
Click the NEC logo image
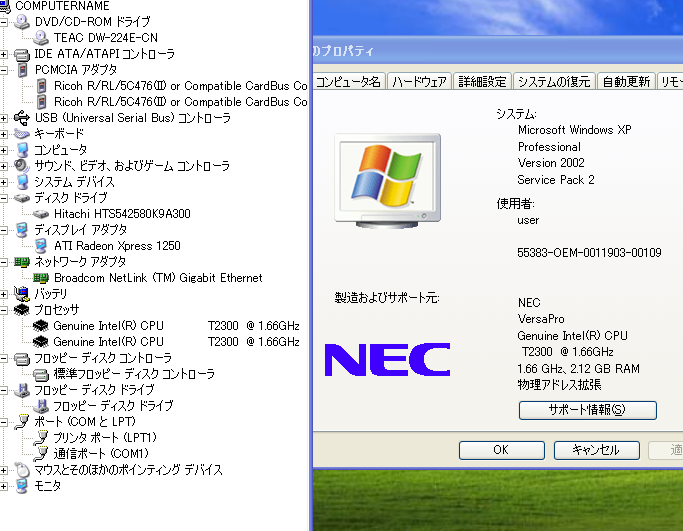tap(387, 359)
